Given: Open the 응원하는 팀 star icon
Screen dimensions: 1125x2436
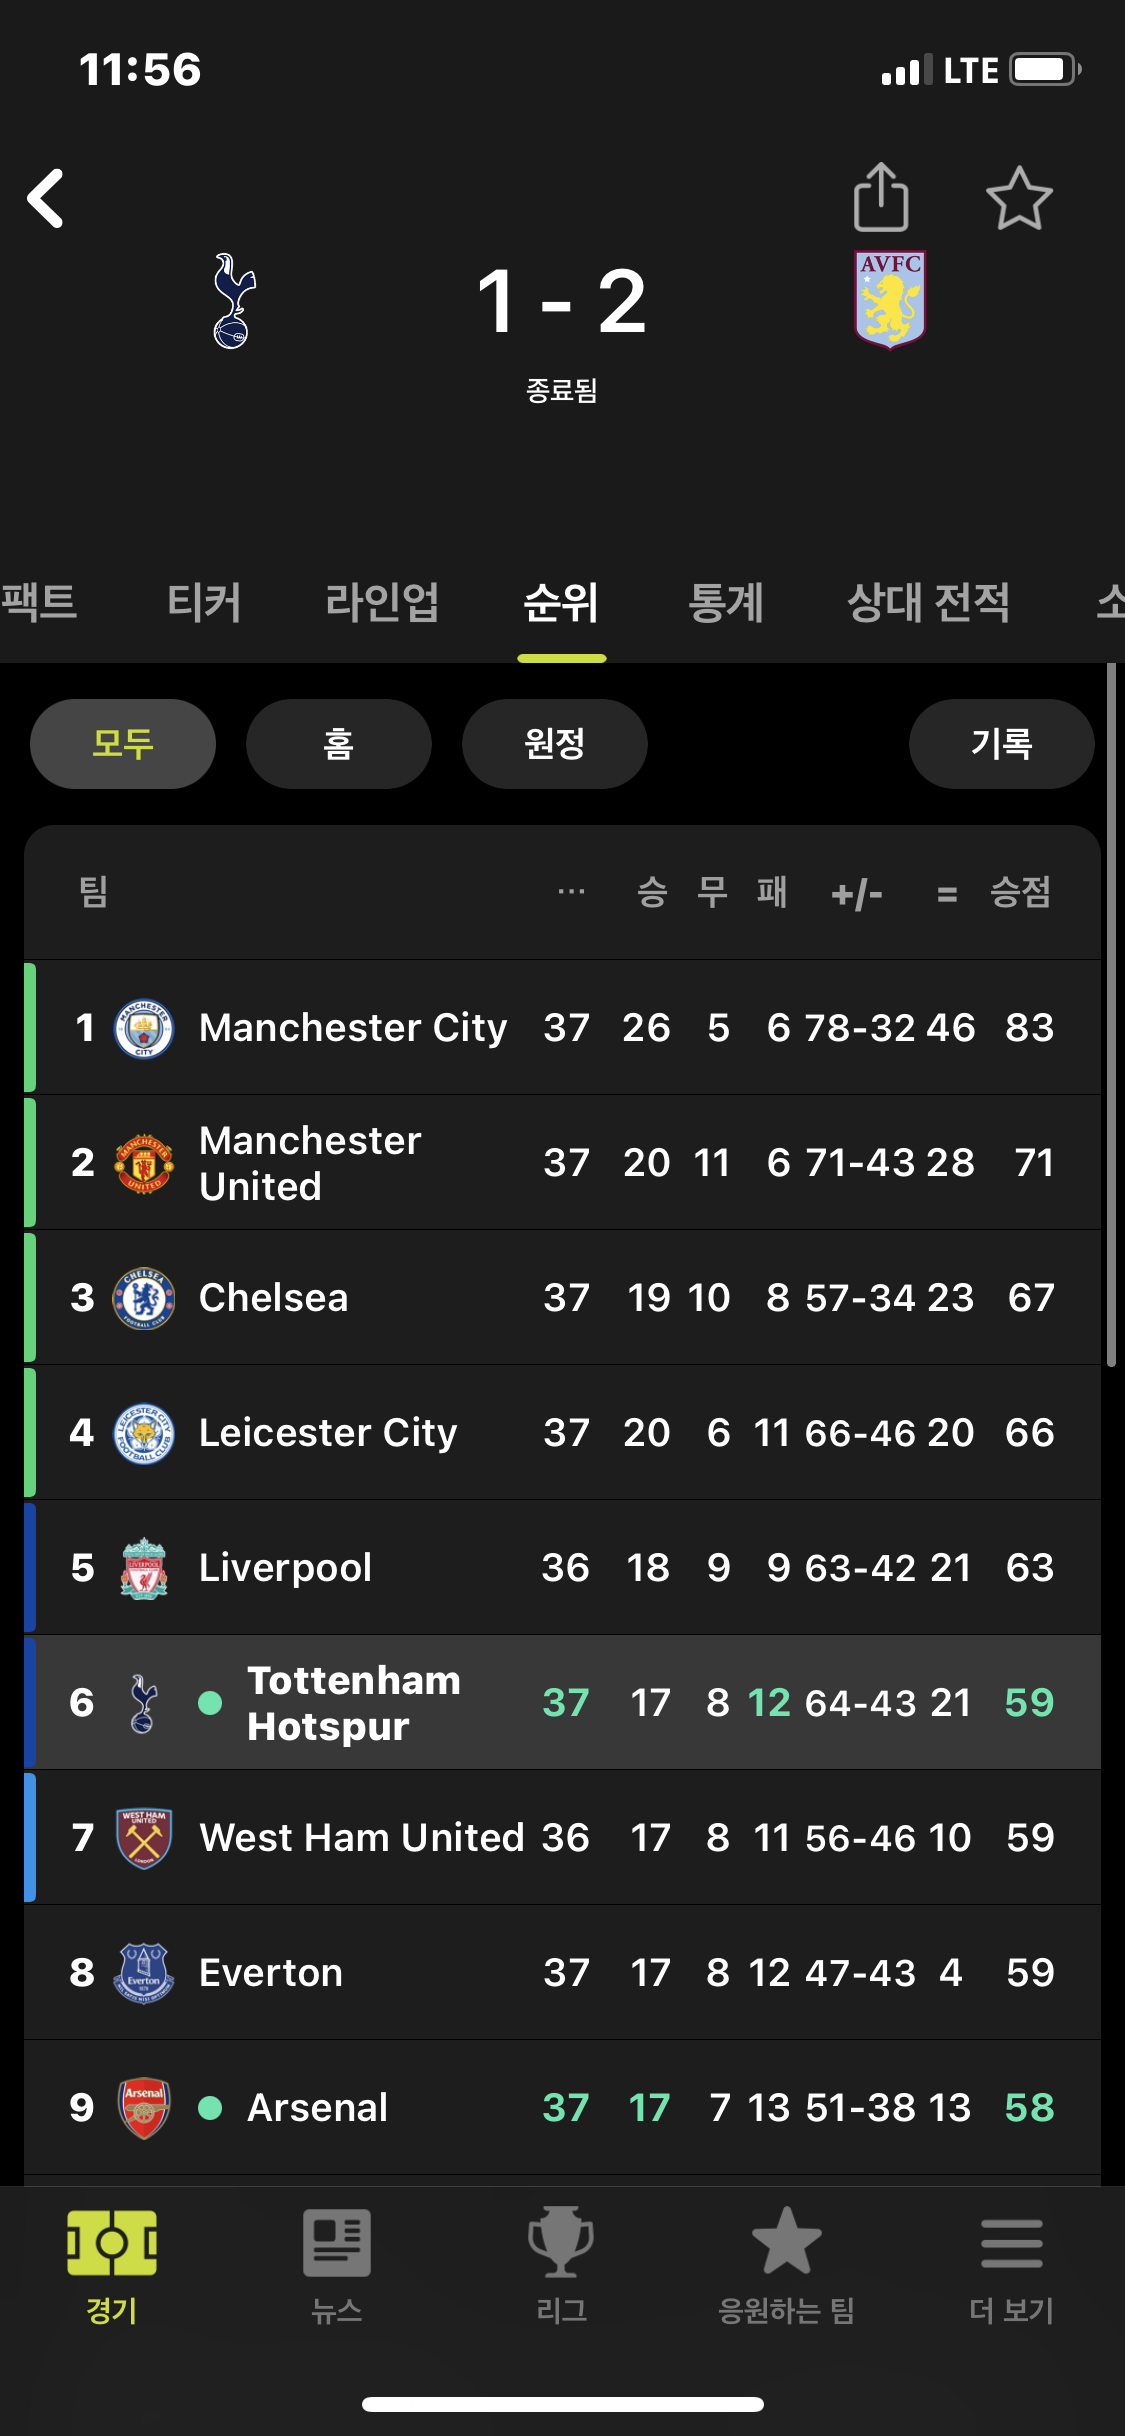Looking at the screenshot, I should [786, 2241].
